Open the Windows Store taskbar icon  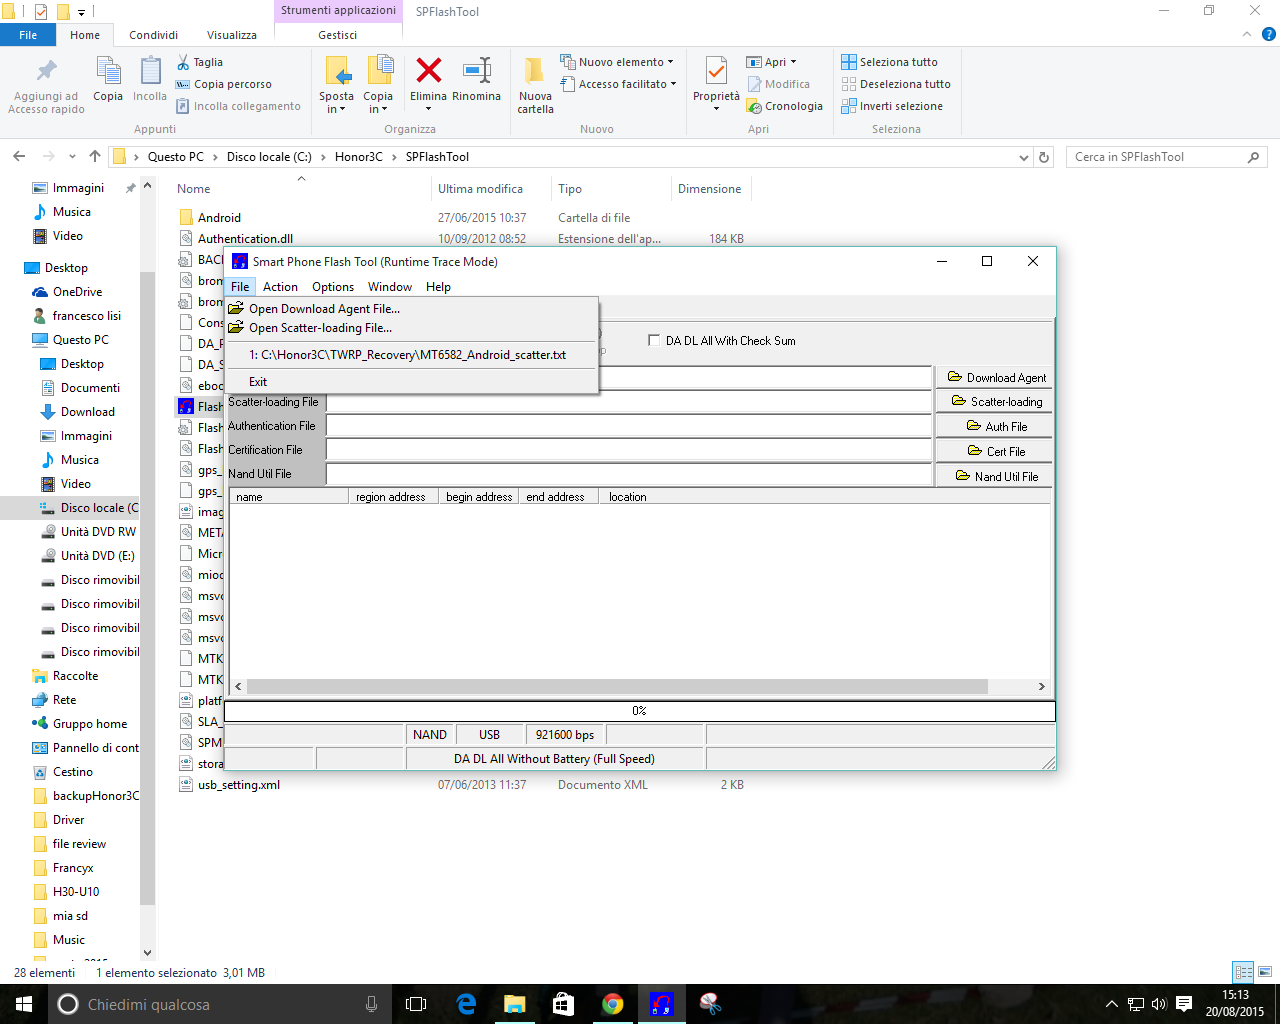click(x=564, y=1004)
